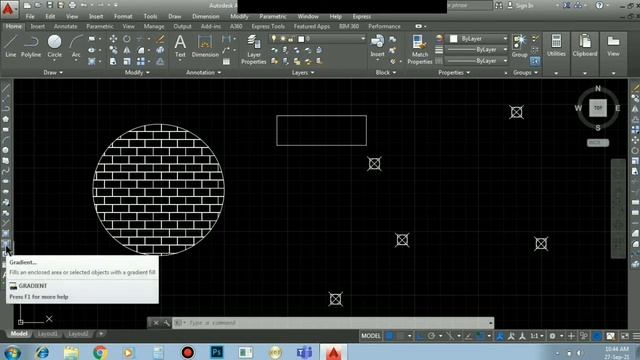Open the Layer Properties manager
This screenshot has width=640, height=360.
[253, 49]
